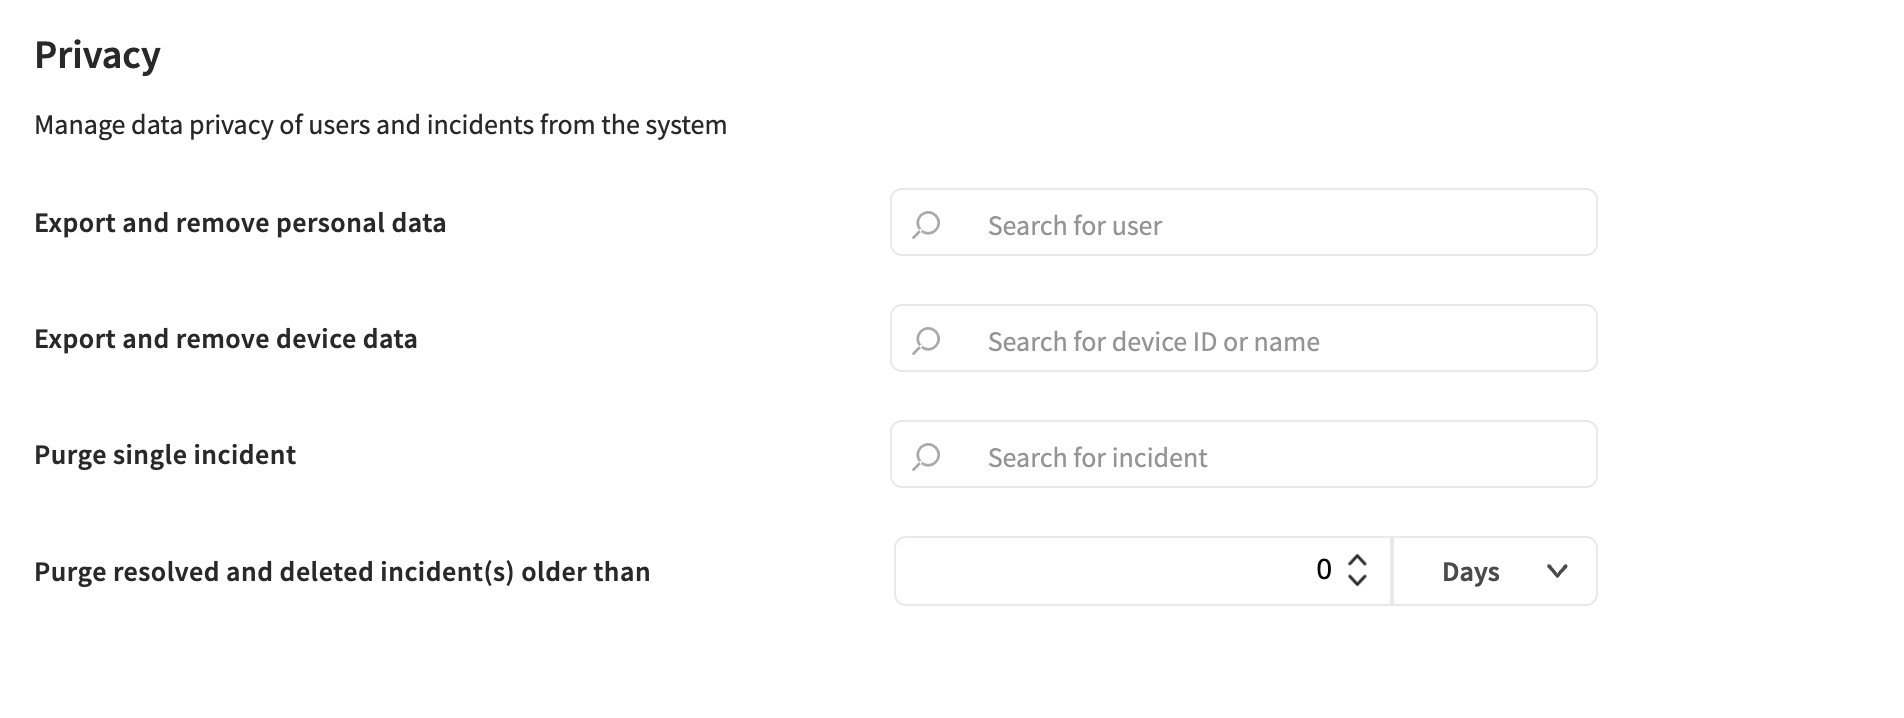Click the magnifier icon in device search

pyautogui.click(x=926, y=340)
